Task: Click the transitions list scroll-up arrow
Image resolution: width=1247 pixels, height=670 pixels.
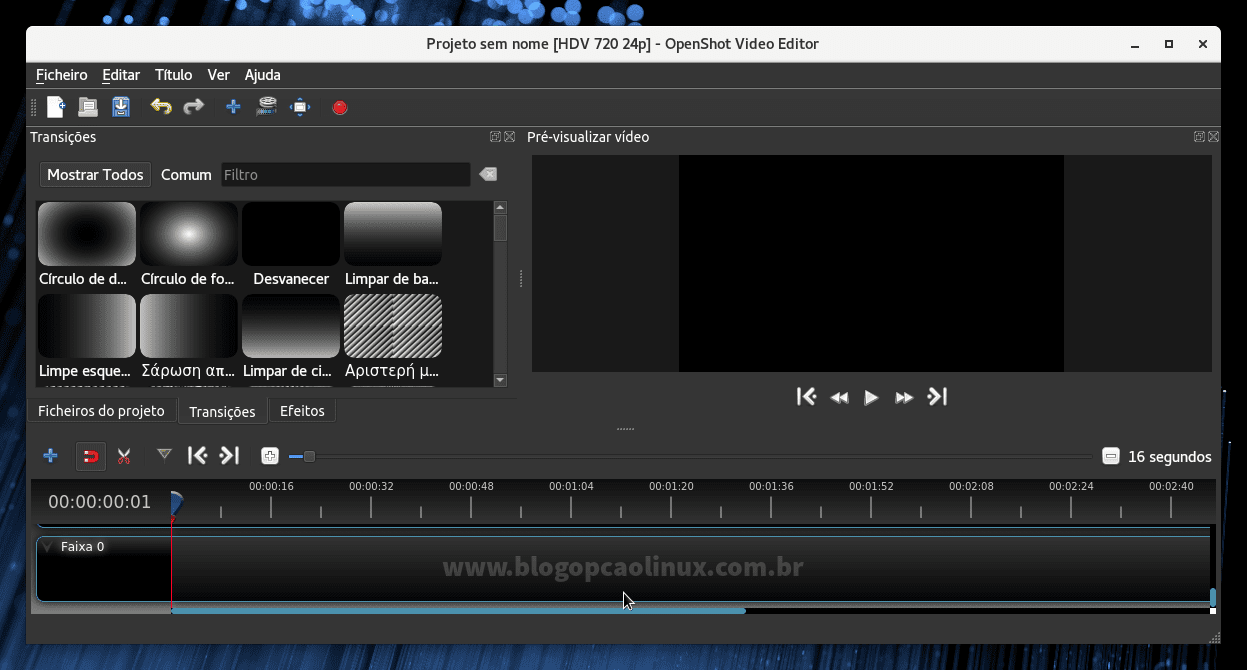Action: click(x=501, y=208)
